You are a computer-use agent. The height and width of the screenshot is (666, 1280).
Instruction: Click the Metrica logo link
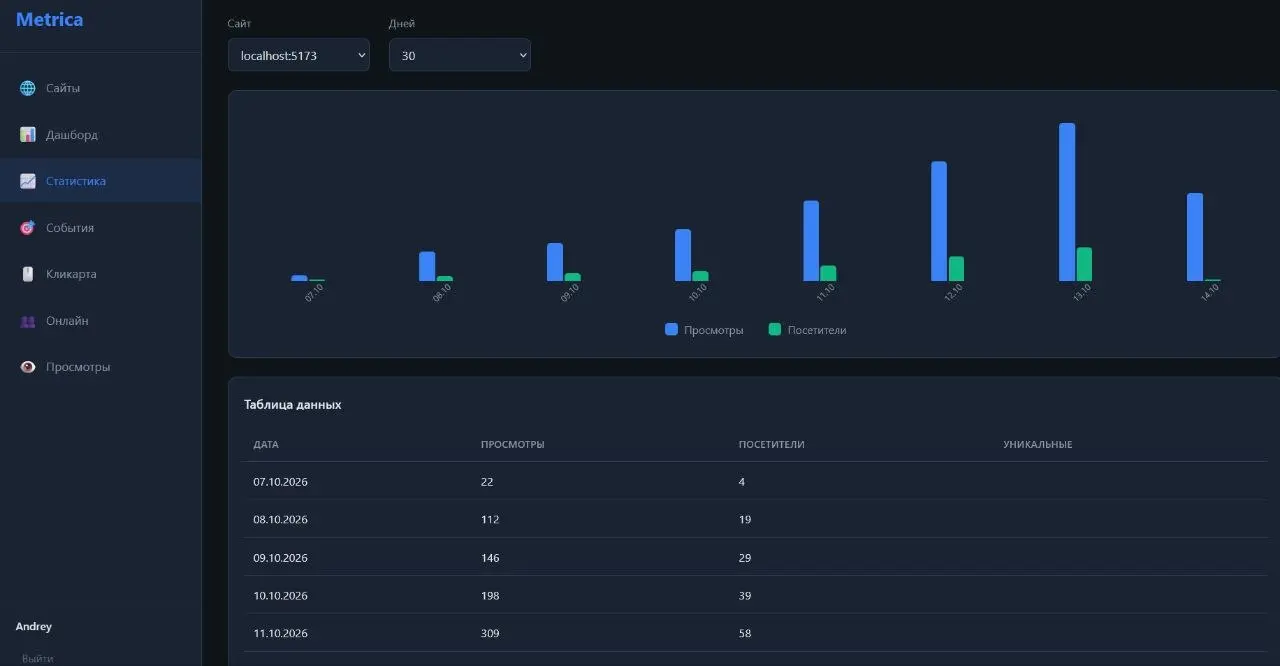[x=50, y=20]
